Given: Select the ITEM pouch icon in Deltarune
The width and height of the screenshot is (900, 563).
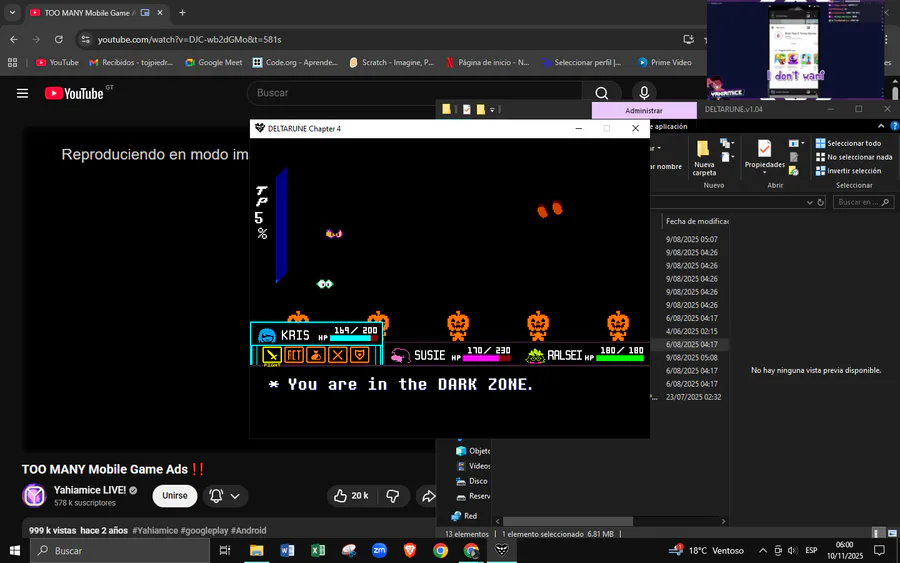Looking at the screenshot, I should click(x=316, y=355).
